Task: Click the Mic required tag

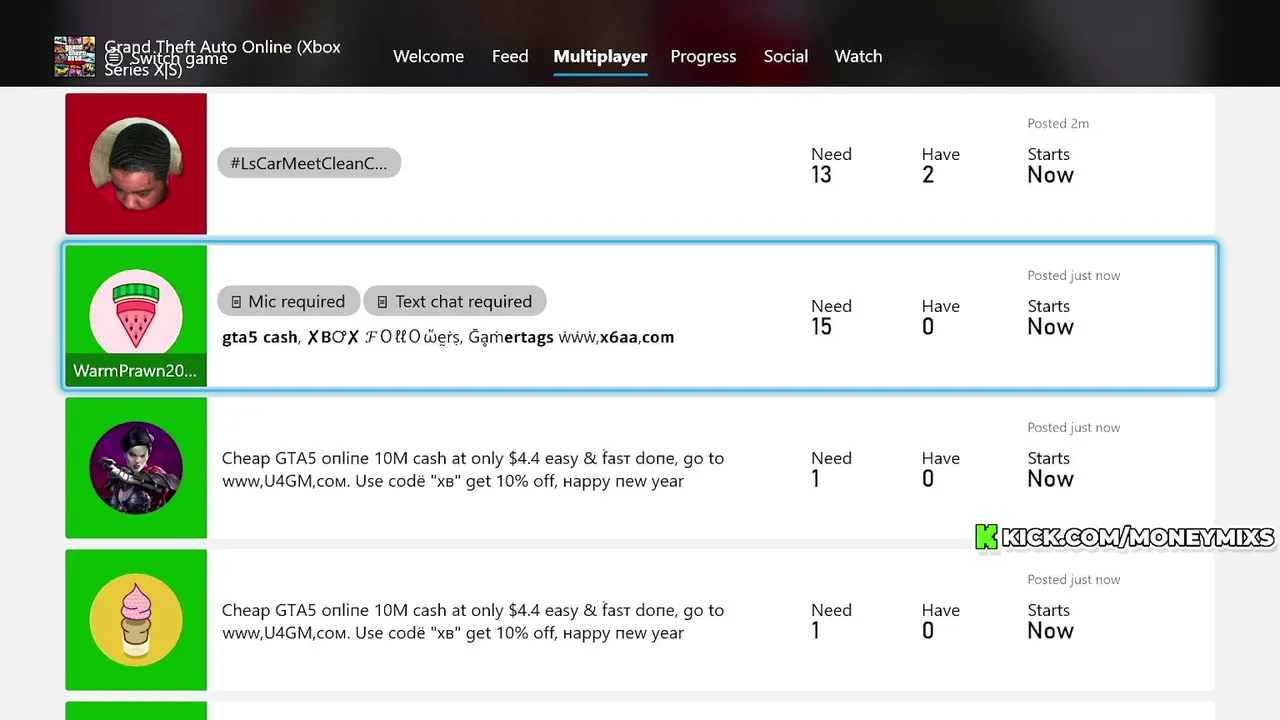Action: click(x=288, y=301)
